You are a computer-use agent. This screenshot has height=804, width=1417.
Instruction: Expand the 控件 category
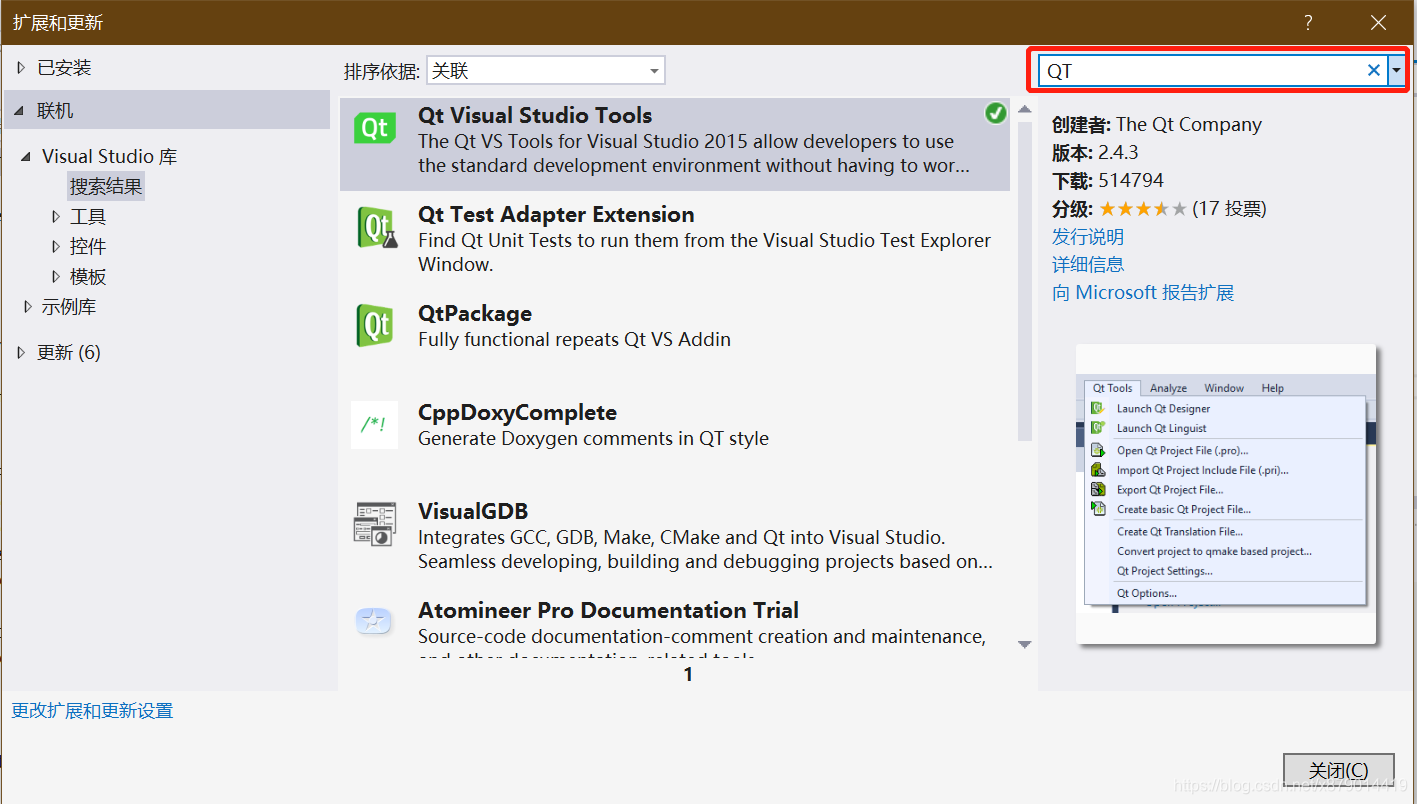click(56, 246)
